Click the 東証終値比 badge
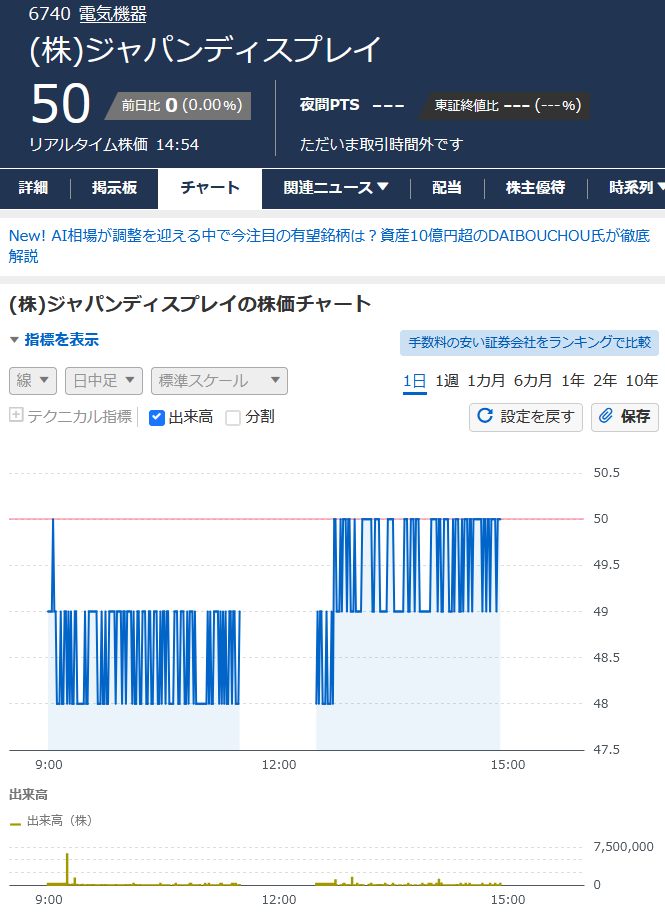 504,105
